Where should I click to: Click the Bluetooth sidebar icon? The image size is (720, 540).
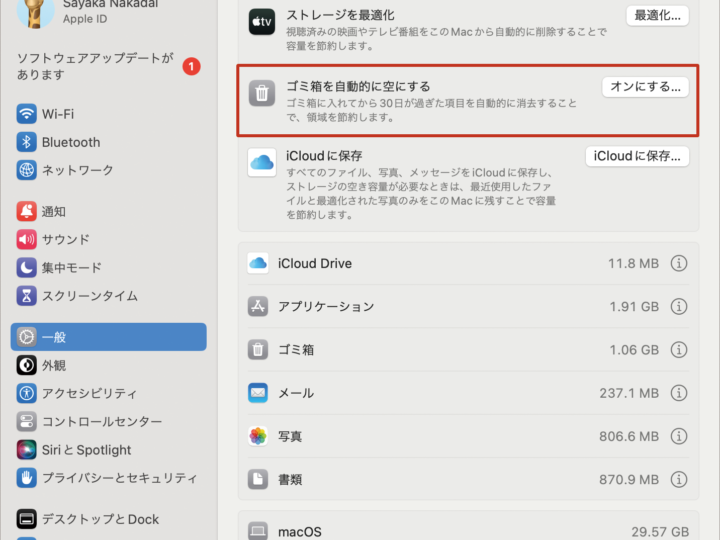[26, 142]
